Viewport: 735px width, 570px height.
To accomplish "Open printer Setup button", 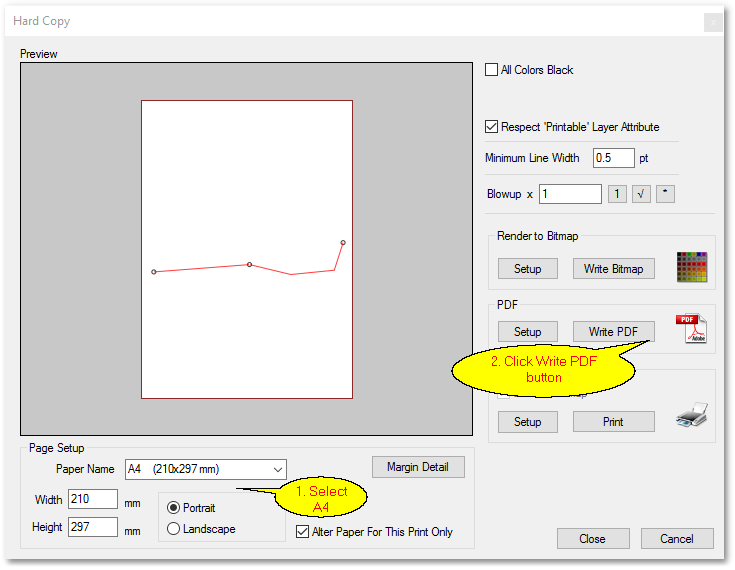I will click(528, 422).
